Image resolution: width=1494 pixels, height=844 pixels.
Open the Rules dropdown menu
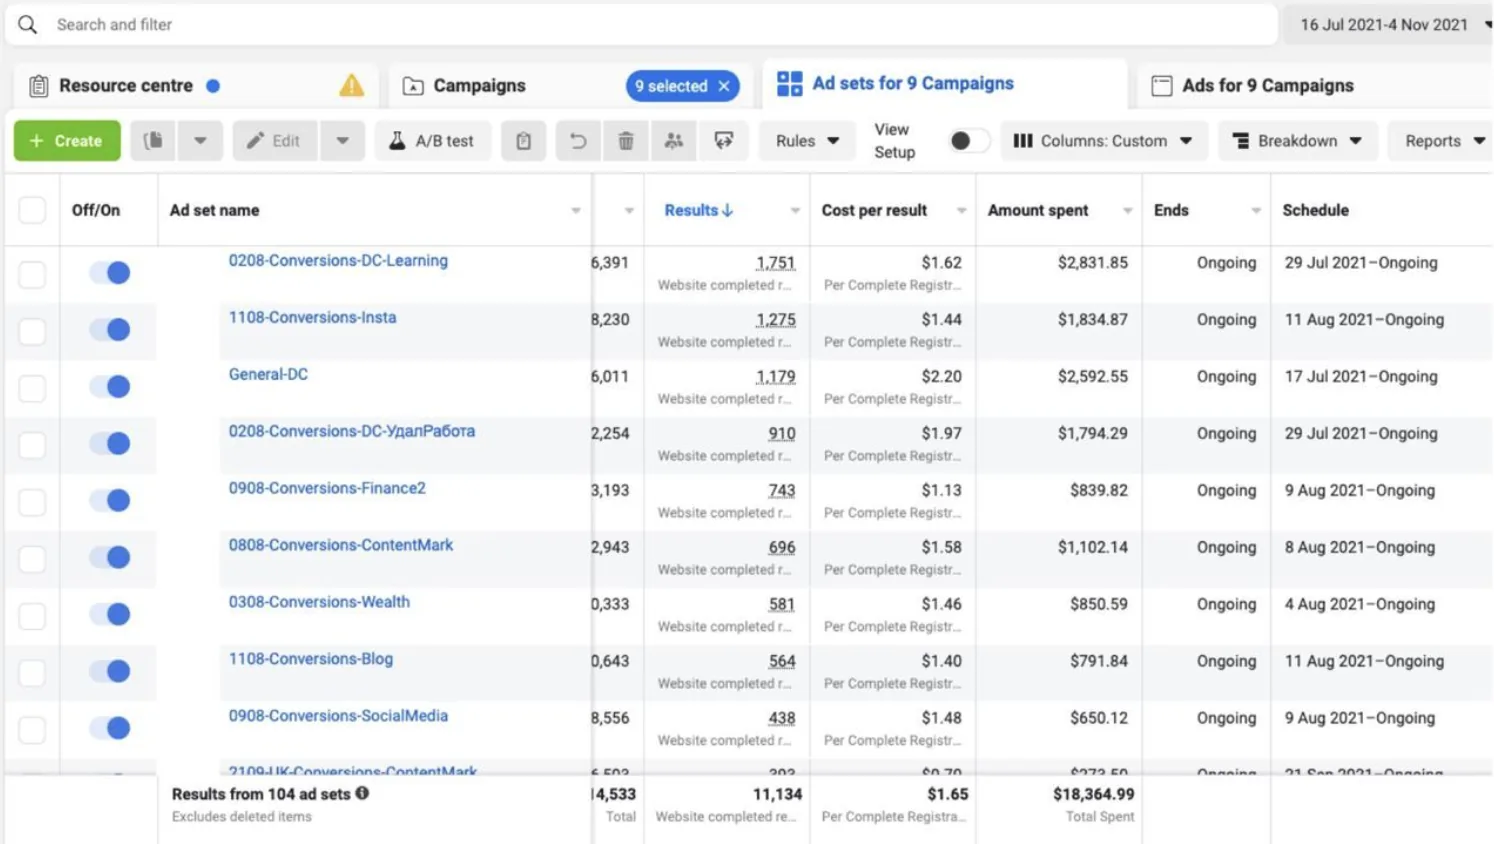pyautogui.click(x=807, y=141)
